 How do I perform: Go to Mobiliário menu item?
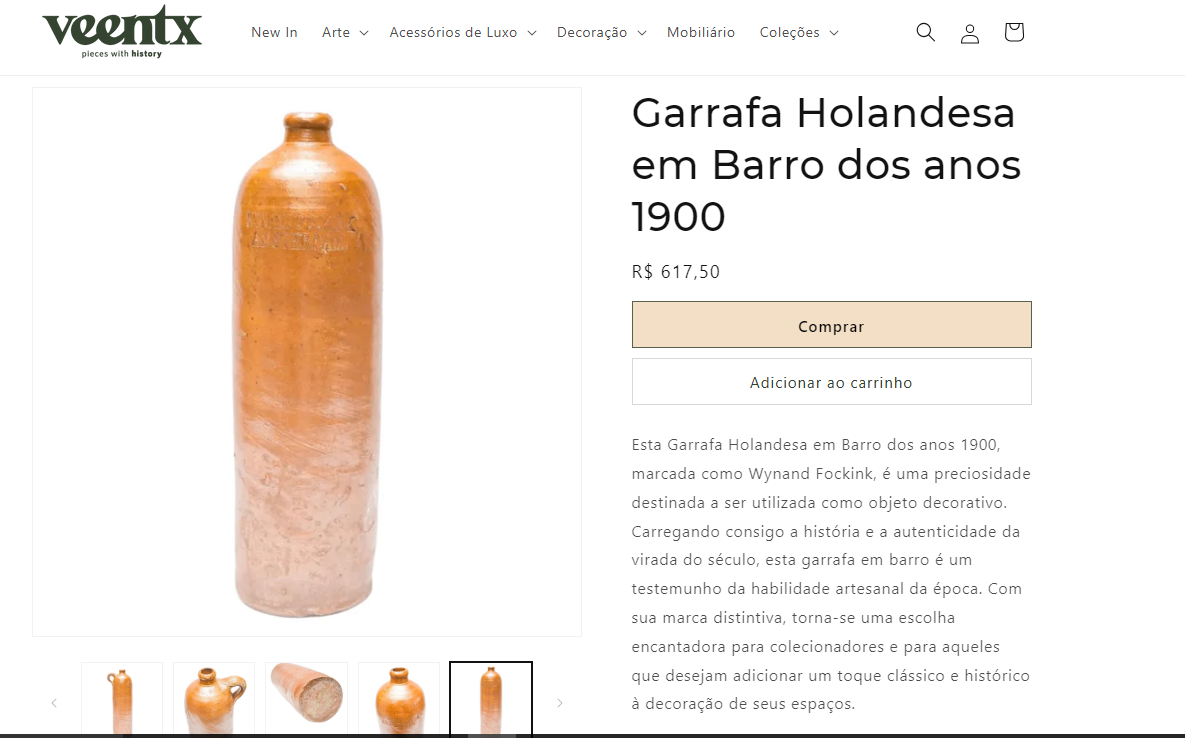tap(701, 32)
